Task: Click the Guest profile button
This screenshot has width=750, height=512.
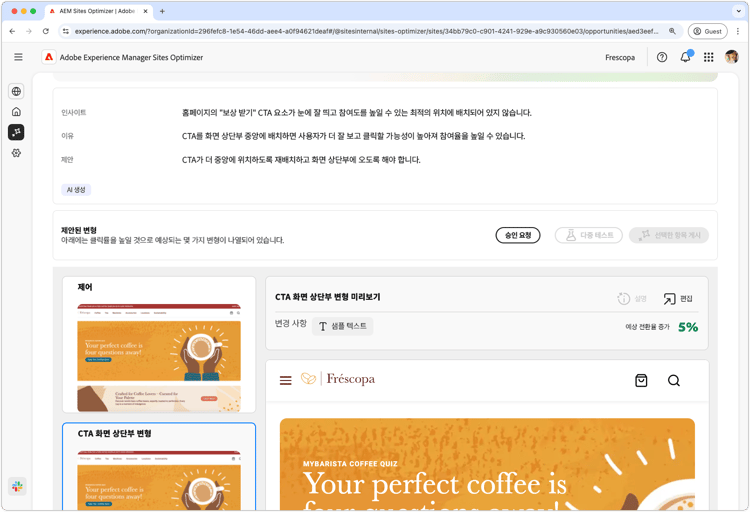Action: [x=707, y=31]
